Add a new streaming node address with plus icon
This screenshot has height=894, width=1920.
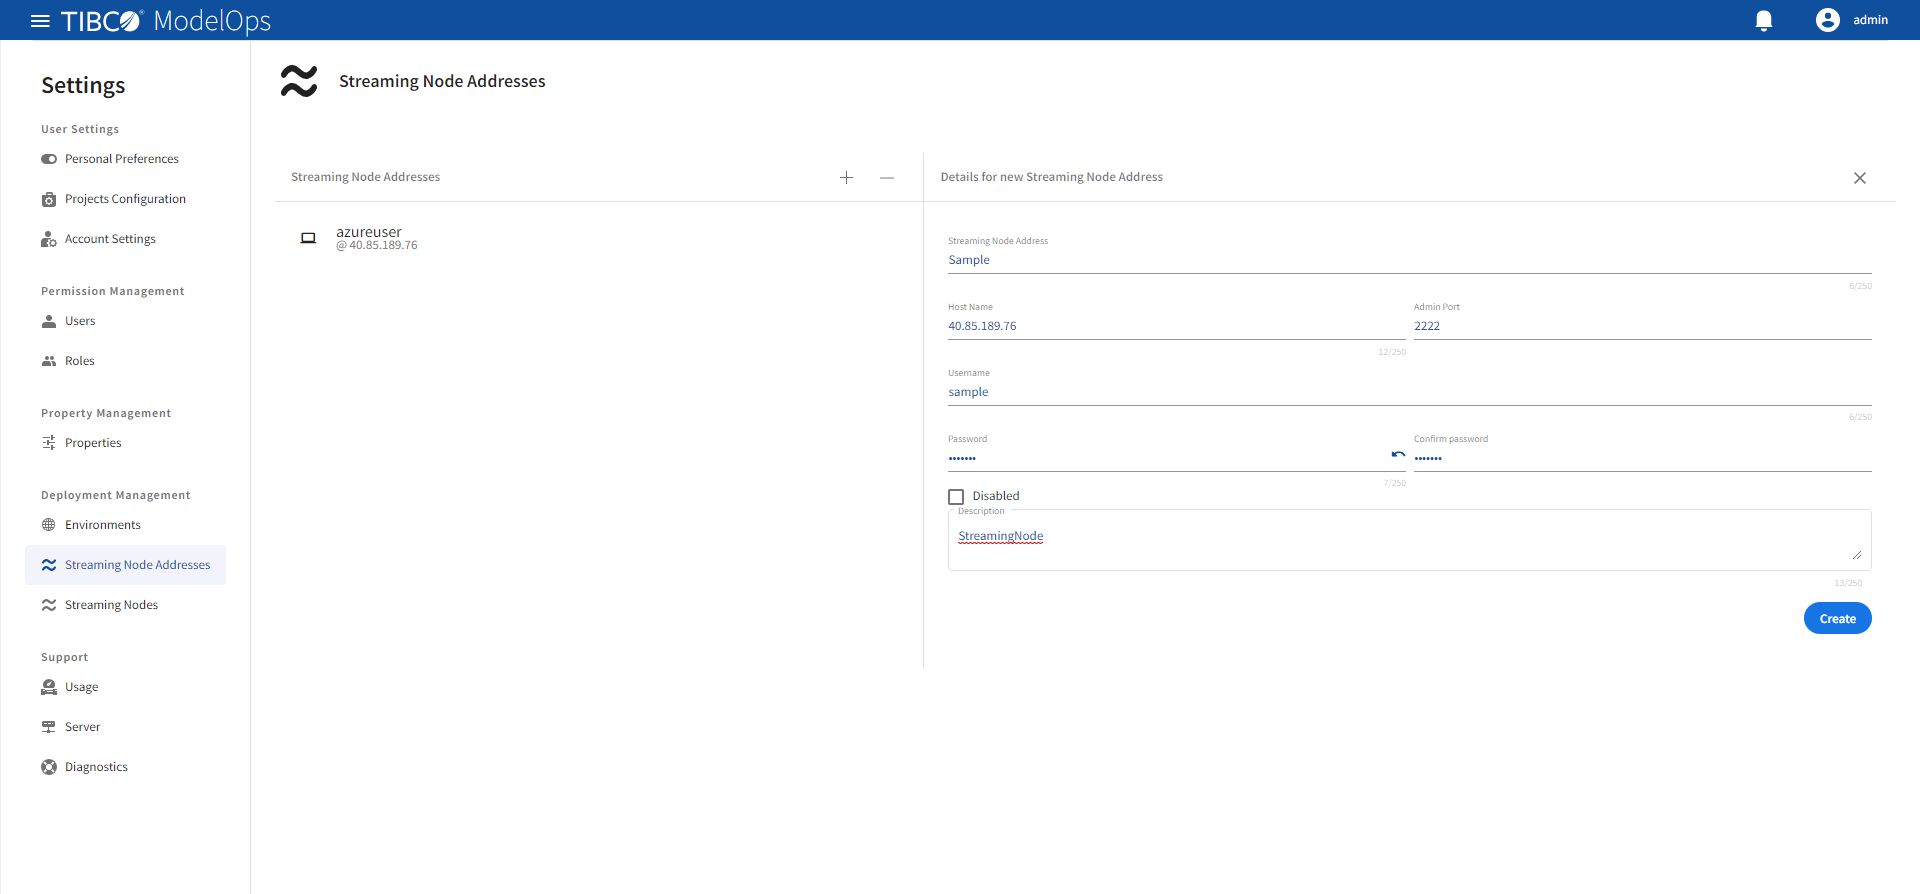pos(846,178)
